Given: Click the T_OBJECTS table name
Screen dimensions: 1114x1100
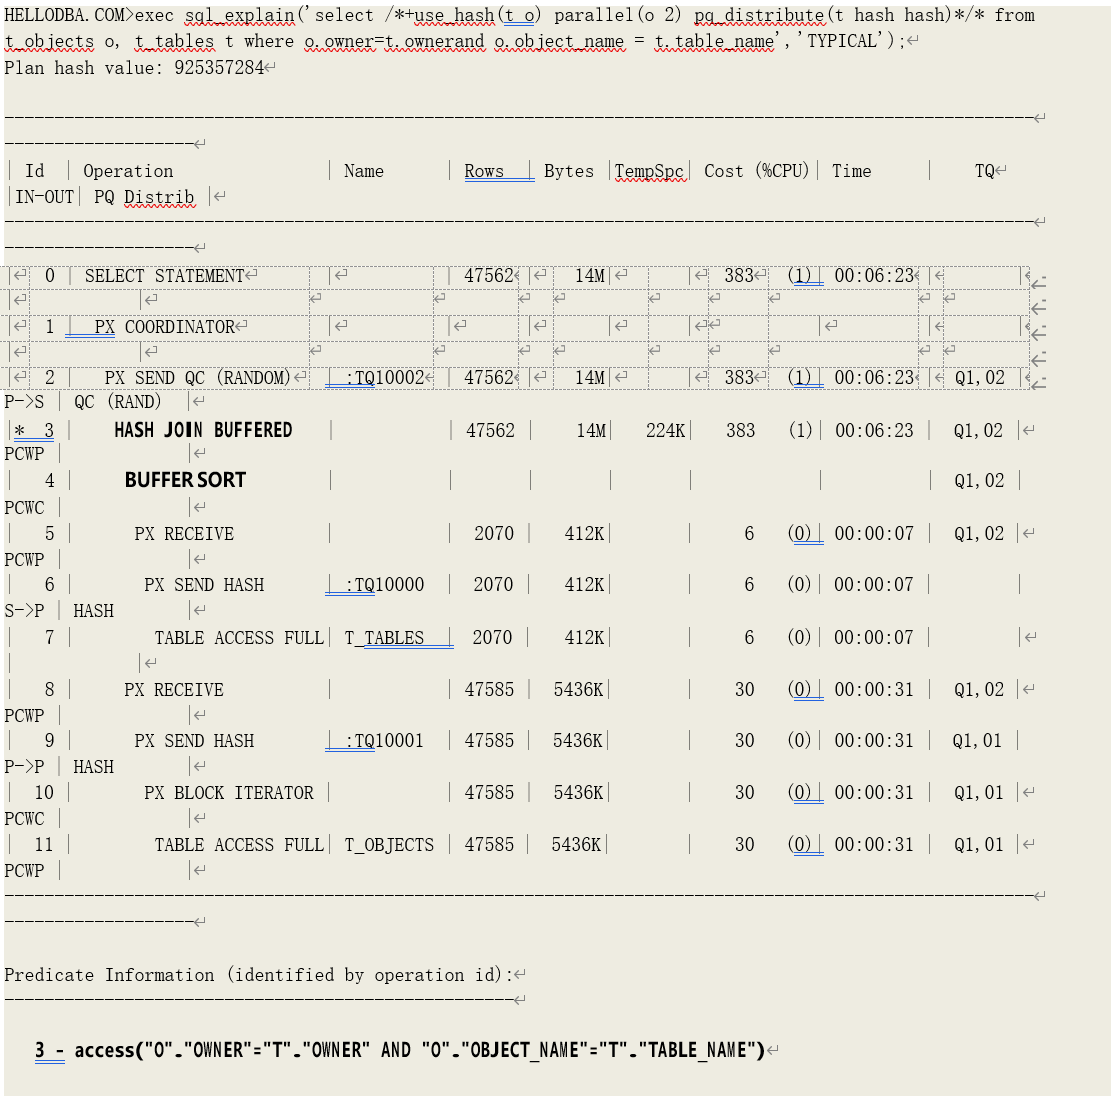Looking at the screenshot, I should tap(389, 845).
